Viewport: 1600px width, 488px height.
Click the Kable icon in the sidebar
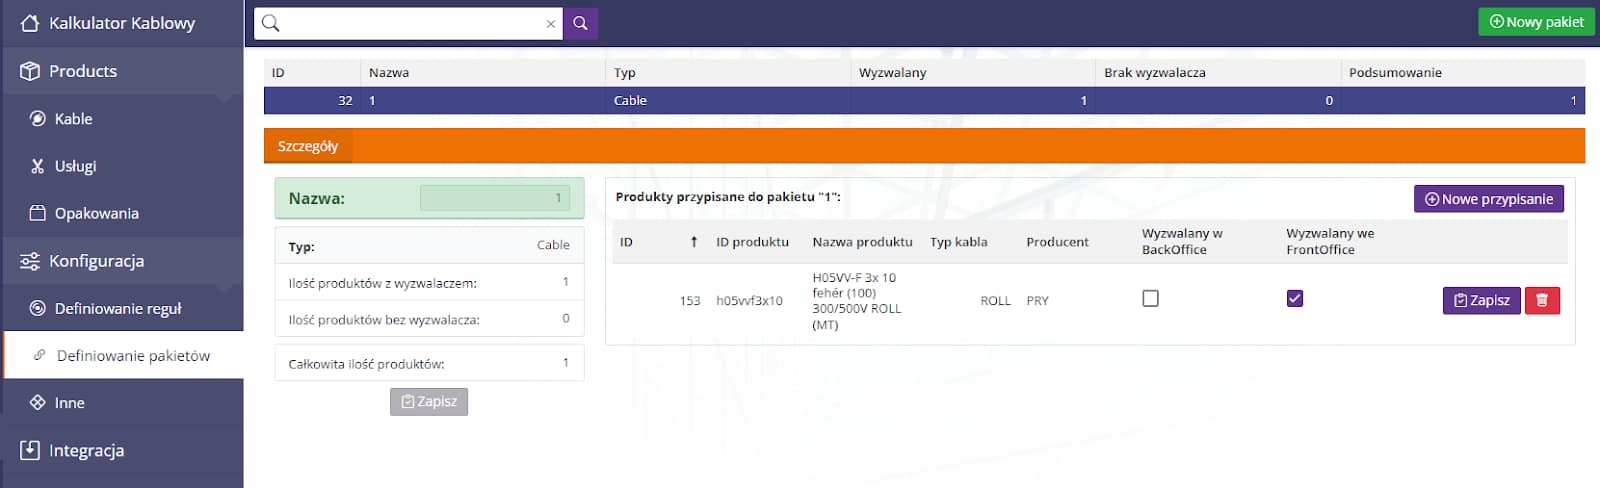click(x=38, y=119)
